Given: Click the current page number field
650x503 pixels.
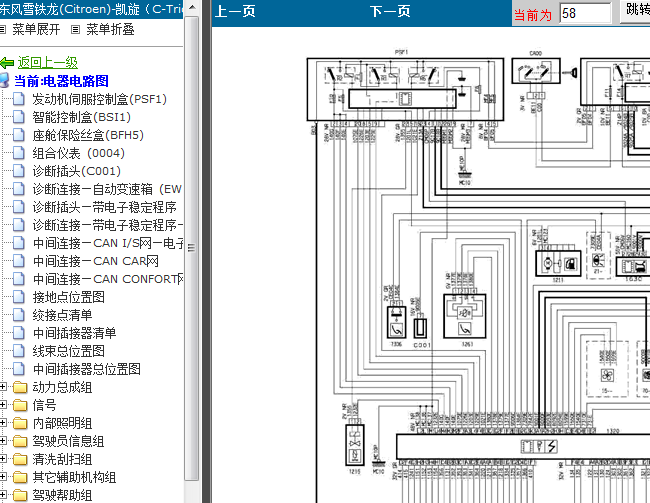Looking at the screenshot, I should 585,13.
